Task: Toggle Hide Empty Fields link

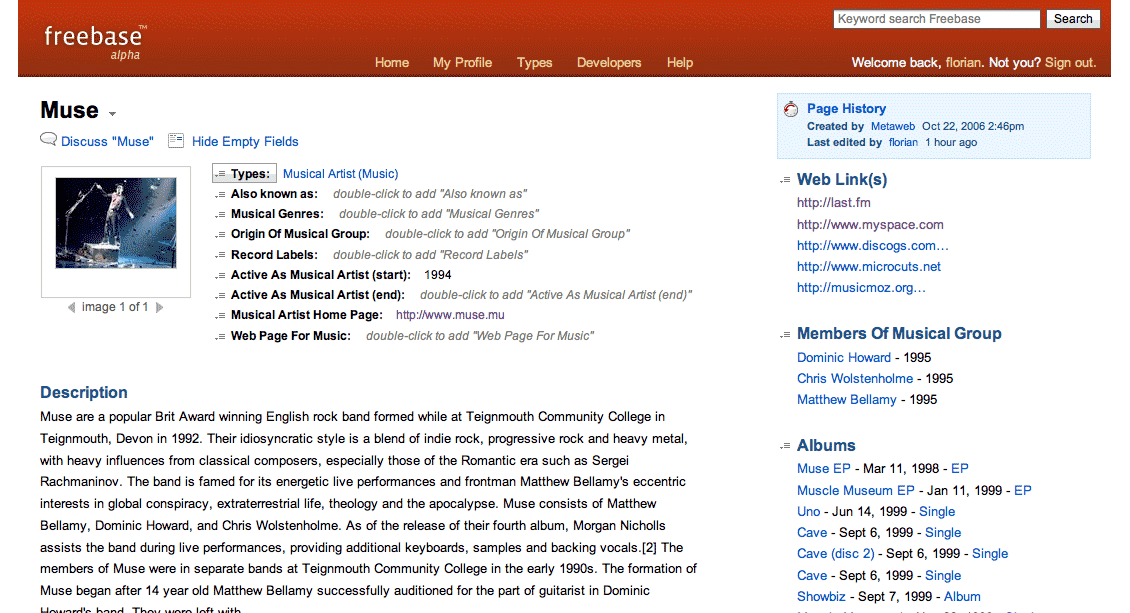Action: pyautogui.click(x=245, y=142)
